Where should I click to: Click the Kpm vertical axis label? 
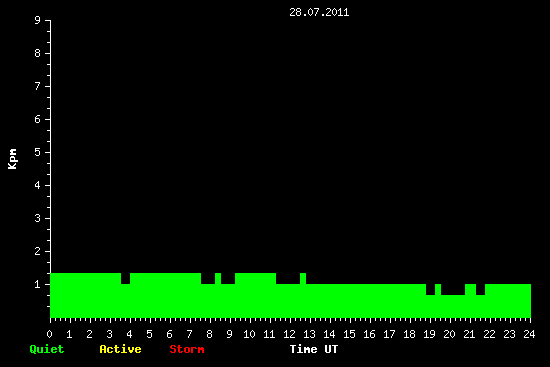(x=13, y=159)
